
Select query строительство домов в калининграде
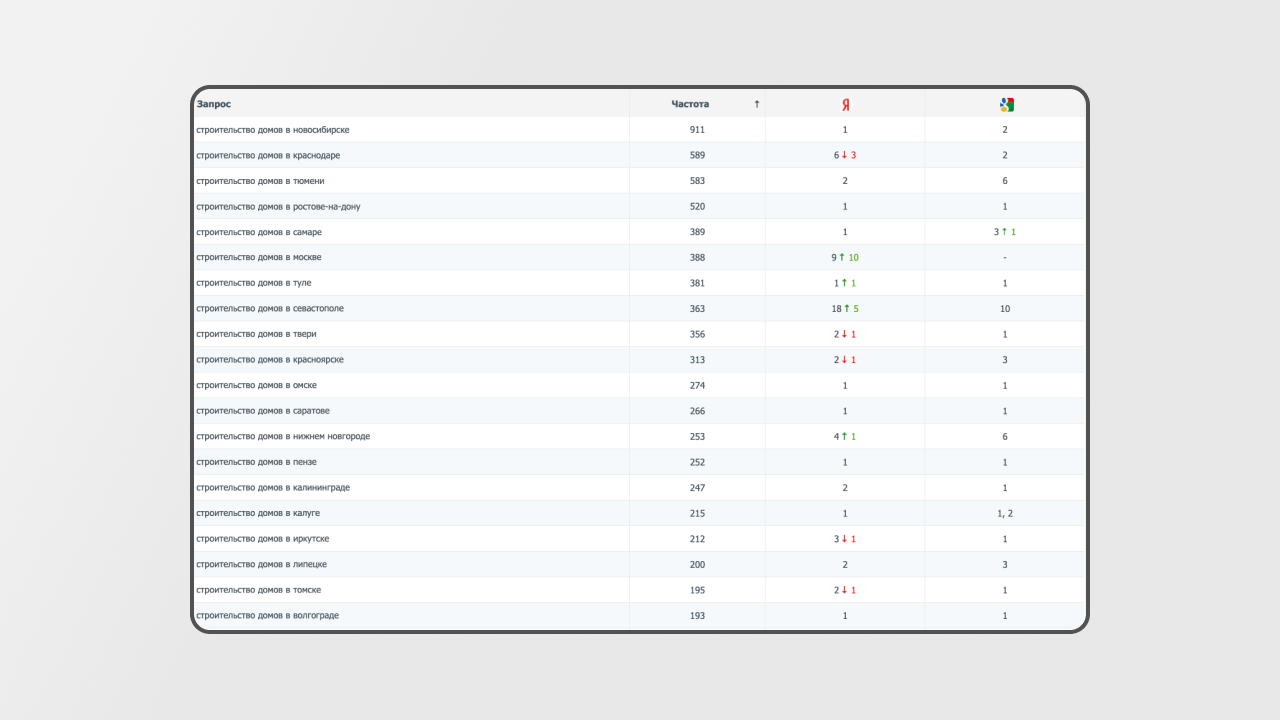[x=273, y=487]
